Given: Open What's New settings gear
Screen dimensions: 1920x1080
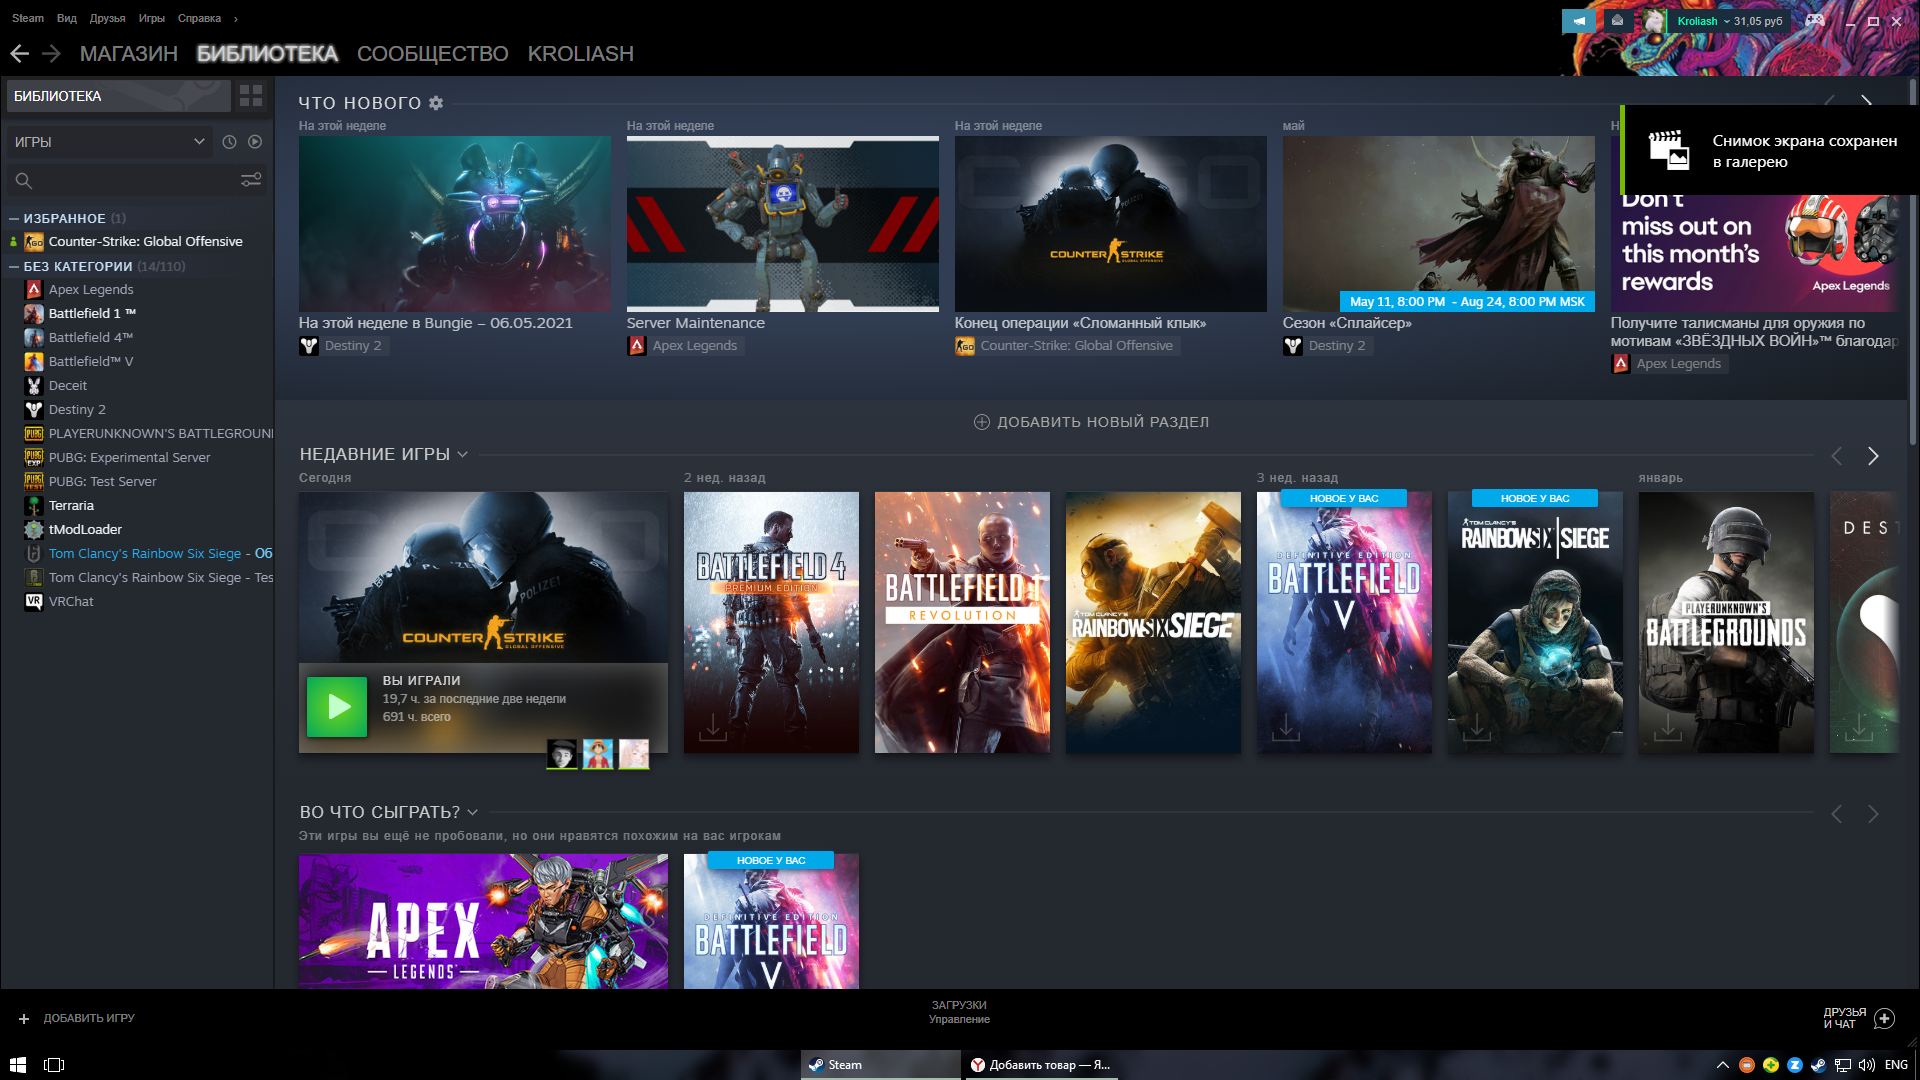Looking at the screenshot, I should point(436,103).
